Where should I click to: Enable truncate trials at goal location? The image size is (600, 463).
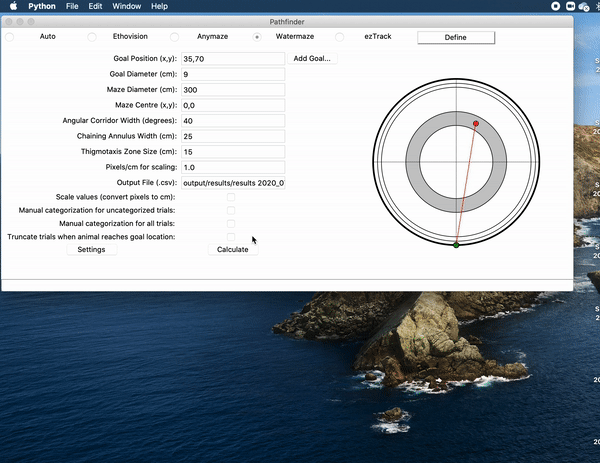coord(231,237)
